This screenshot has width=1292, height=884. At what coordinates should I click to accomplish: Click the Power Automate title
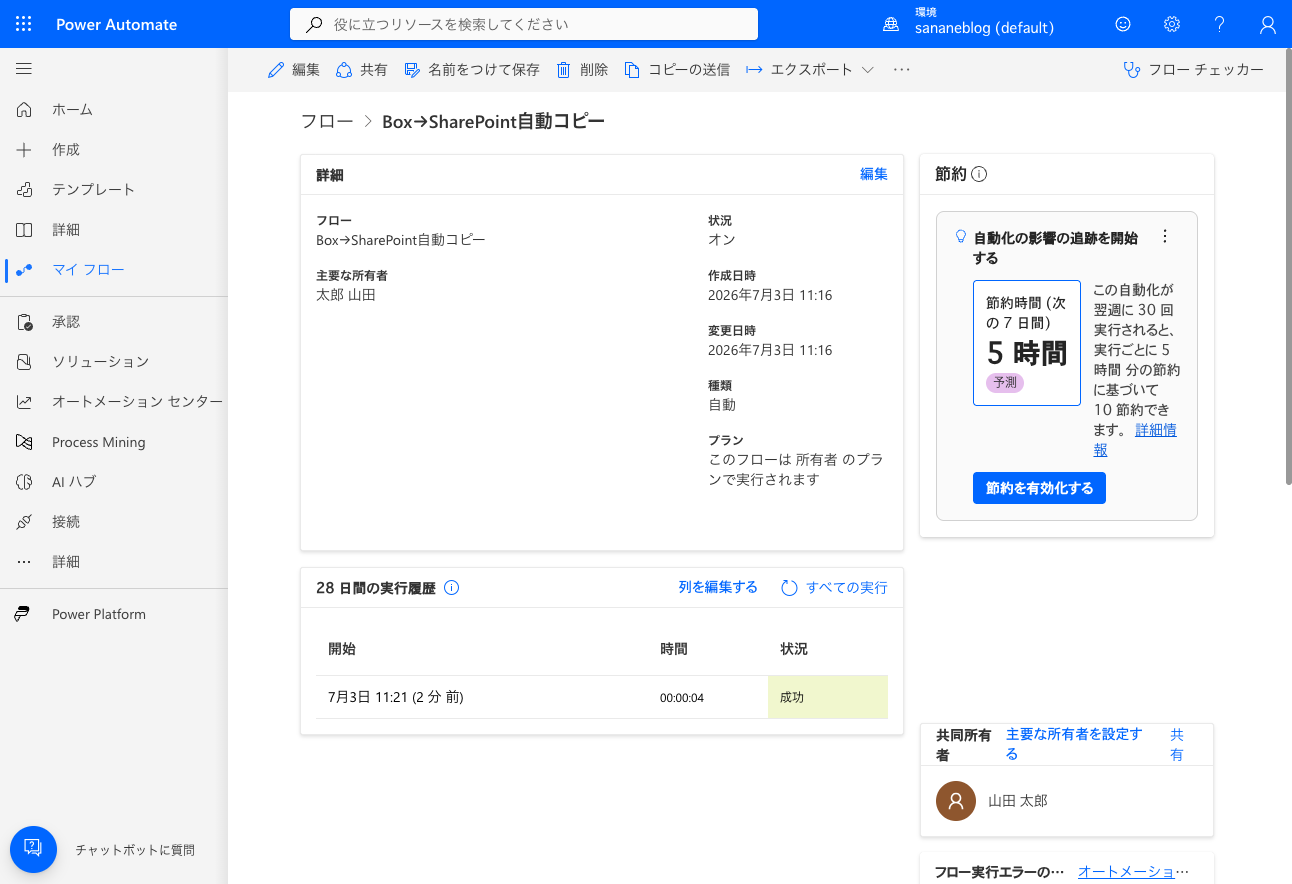[116, 24]
